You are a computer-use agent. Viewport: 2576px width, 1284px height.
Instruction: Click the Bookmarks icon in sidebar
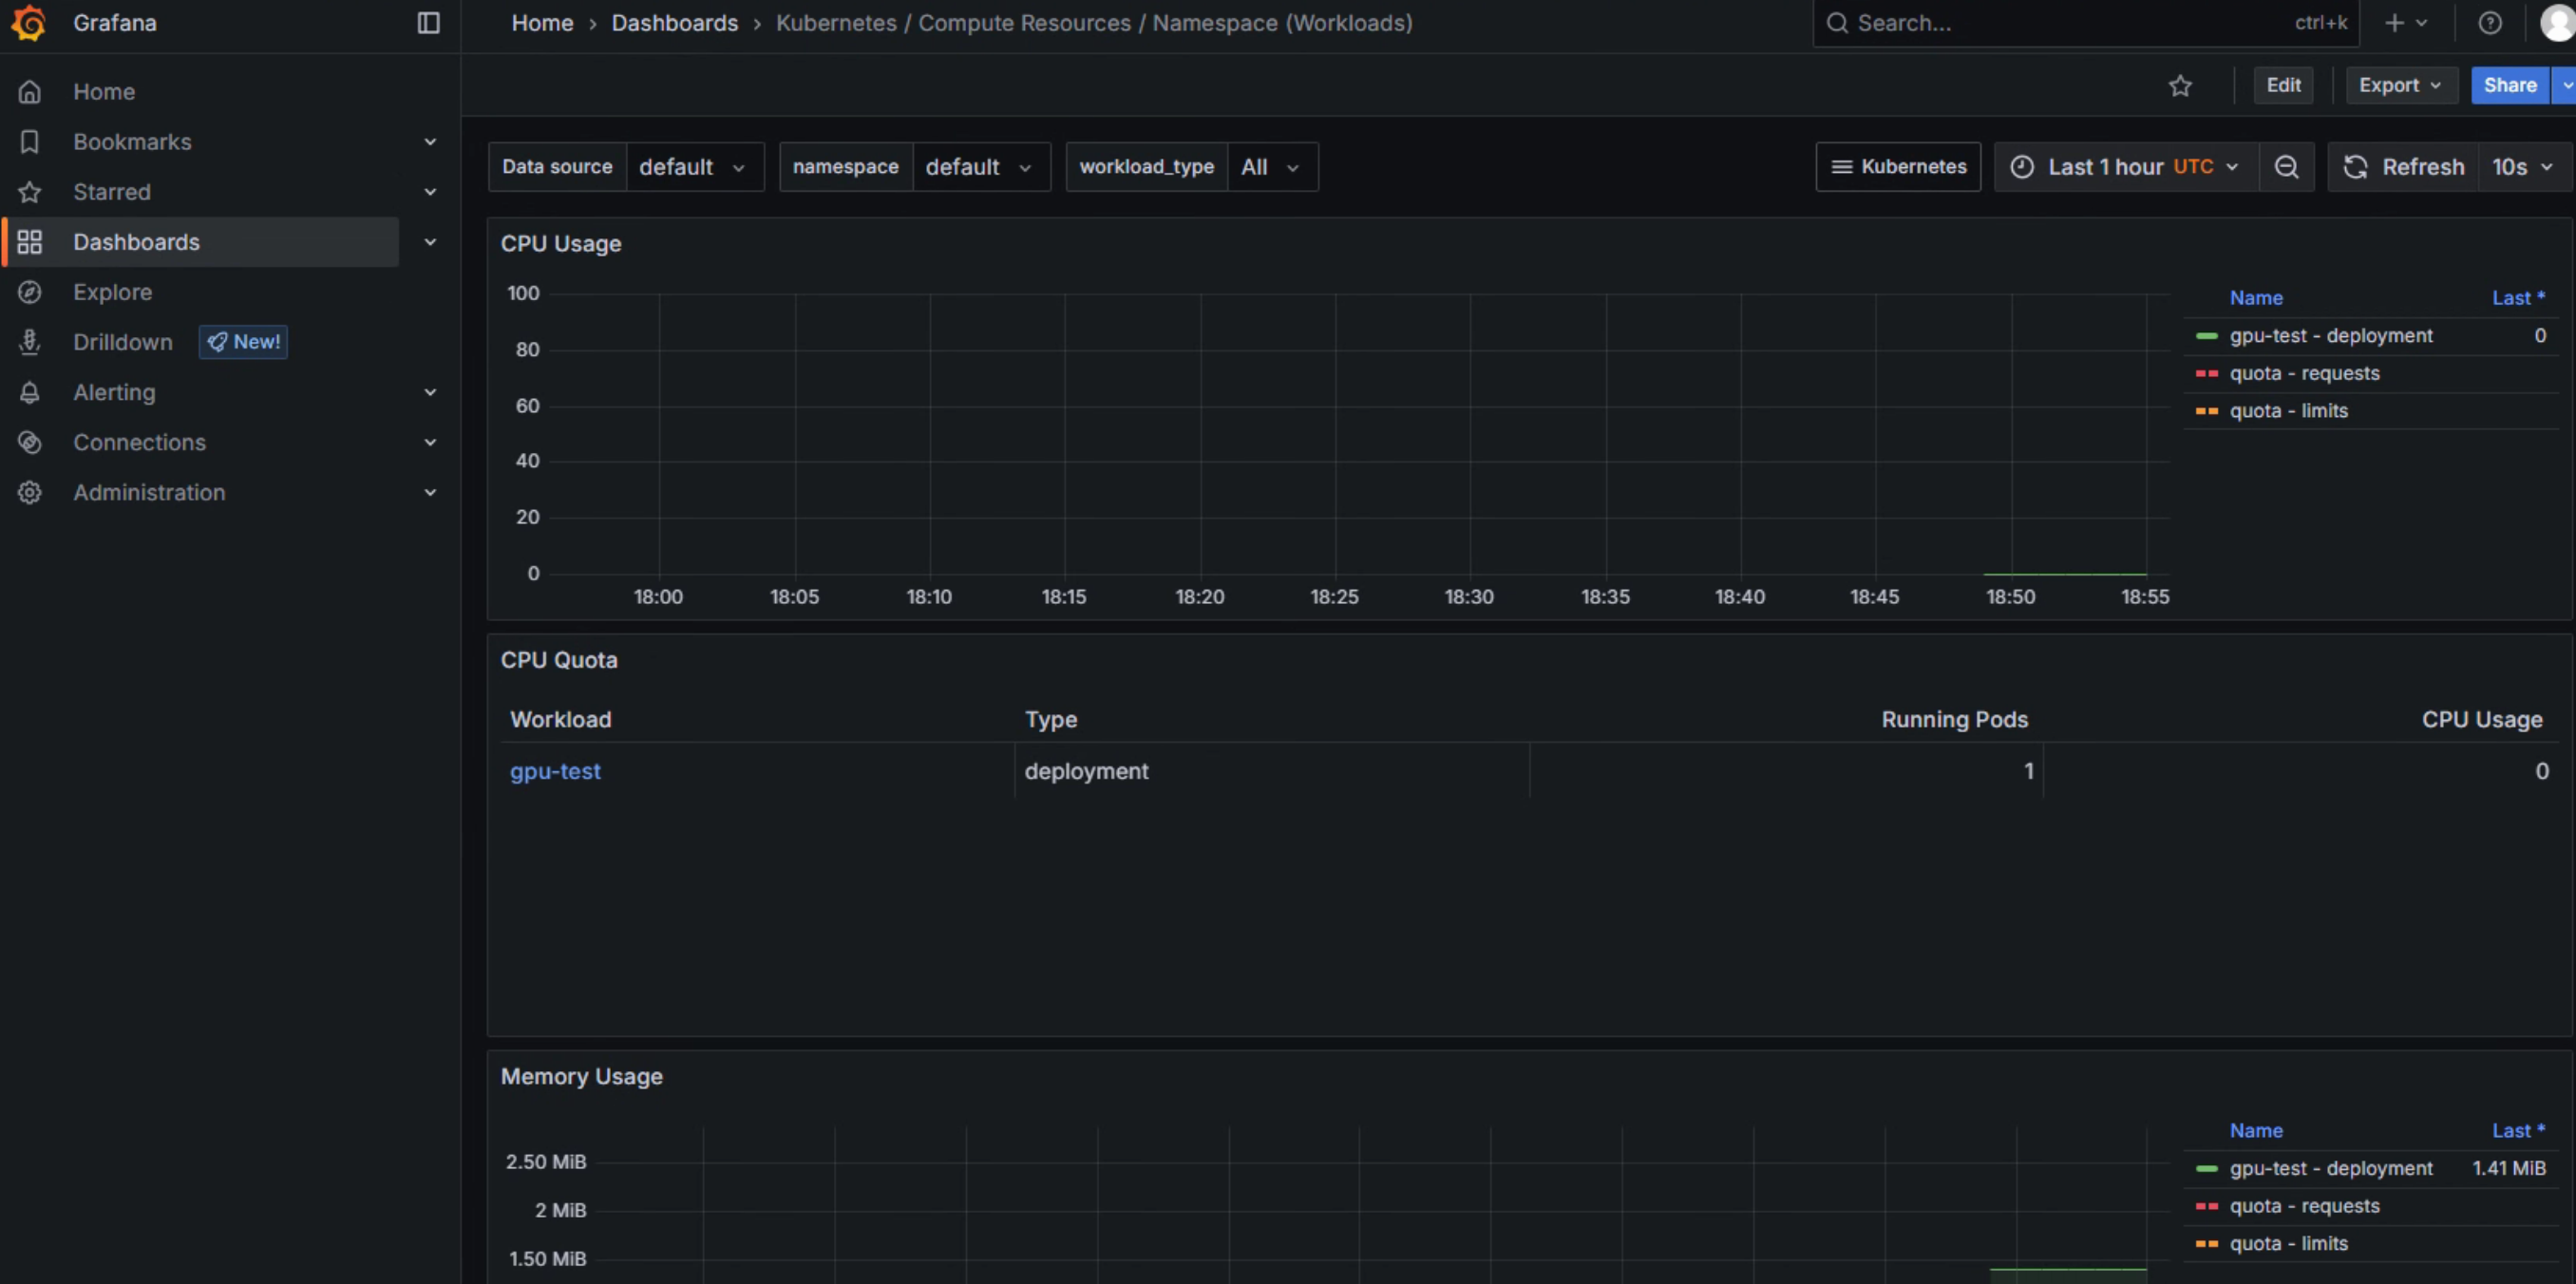pos(30,142)
